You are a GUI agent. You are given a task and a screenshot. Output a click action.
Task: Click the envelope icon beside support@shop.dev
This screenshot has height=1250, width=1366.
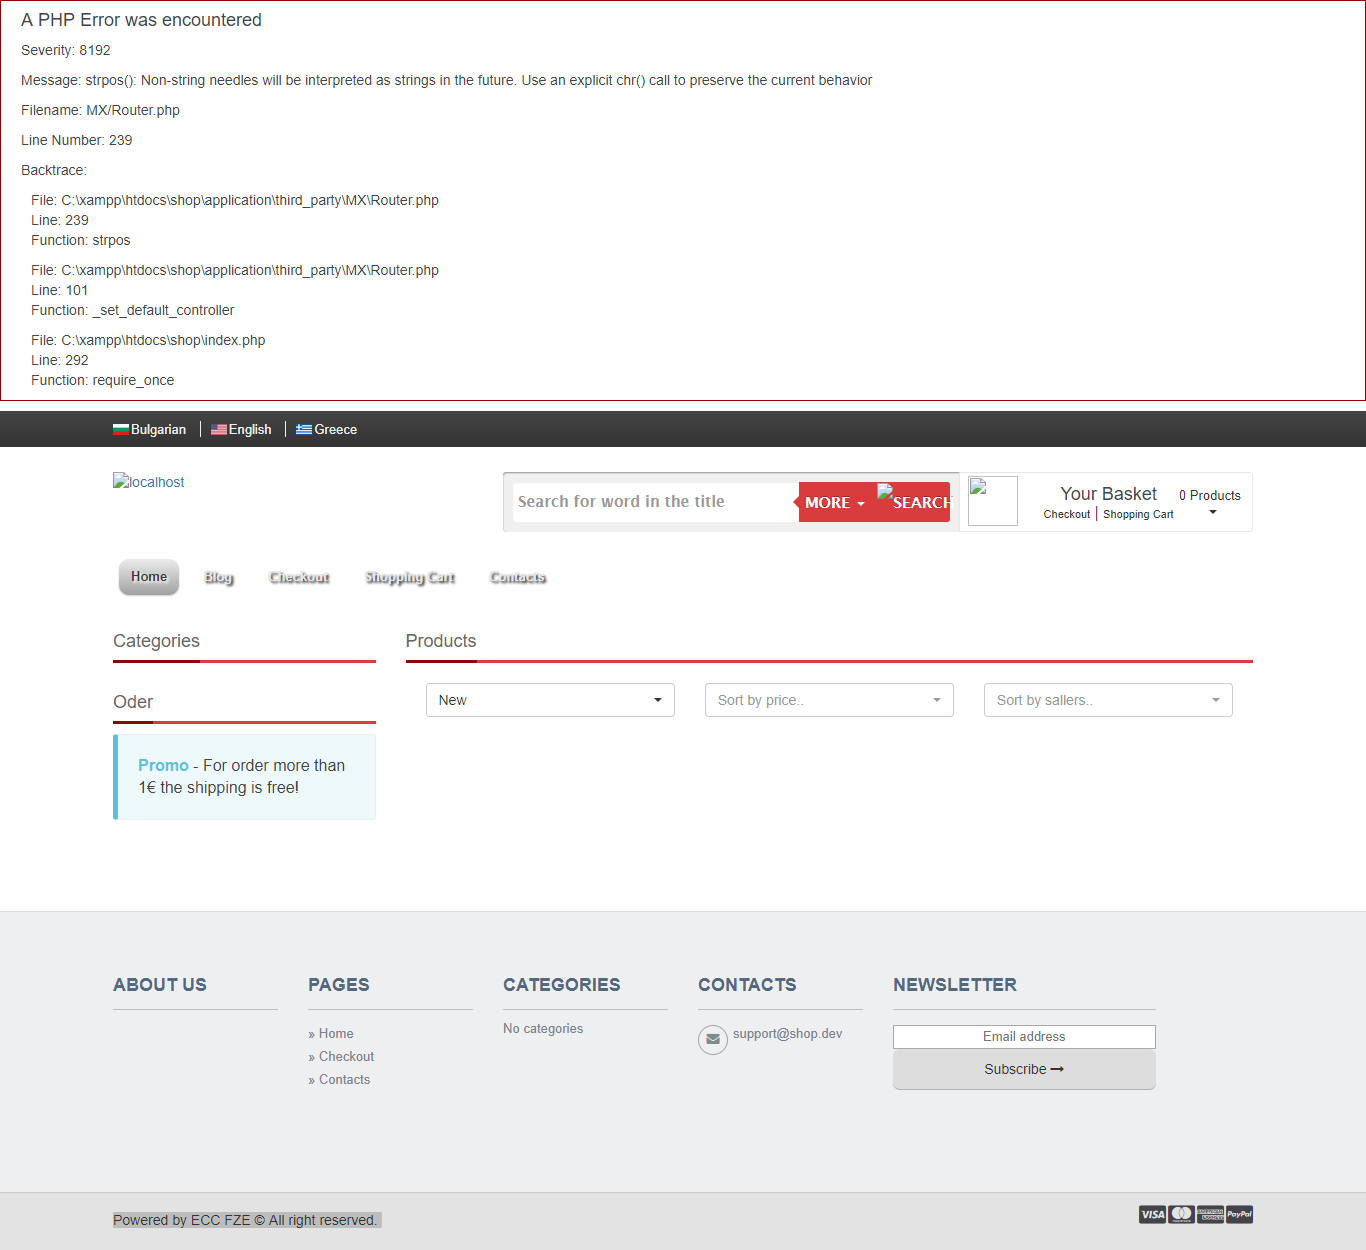(x=713, y=1040)
